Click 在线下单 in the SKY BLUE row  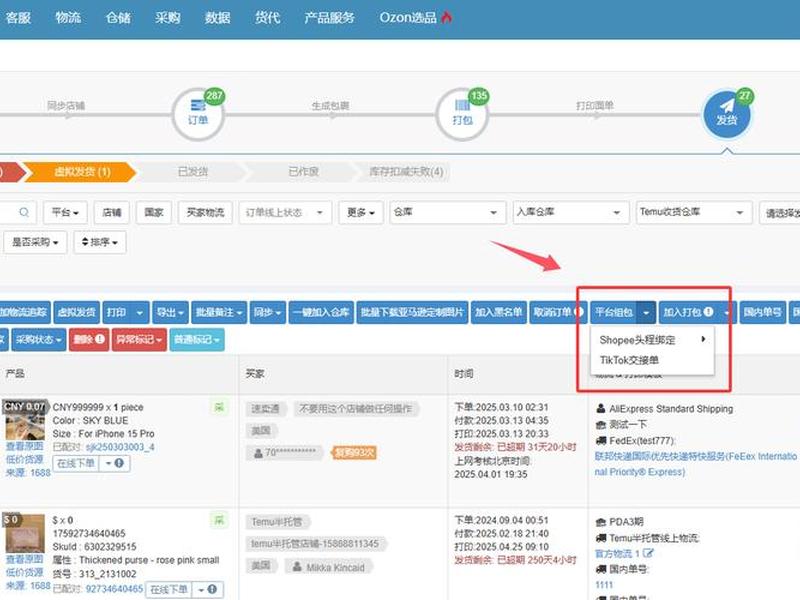(76, 463)
